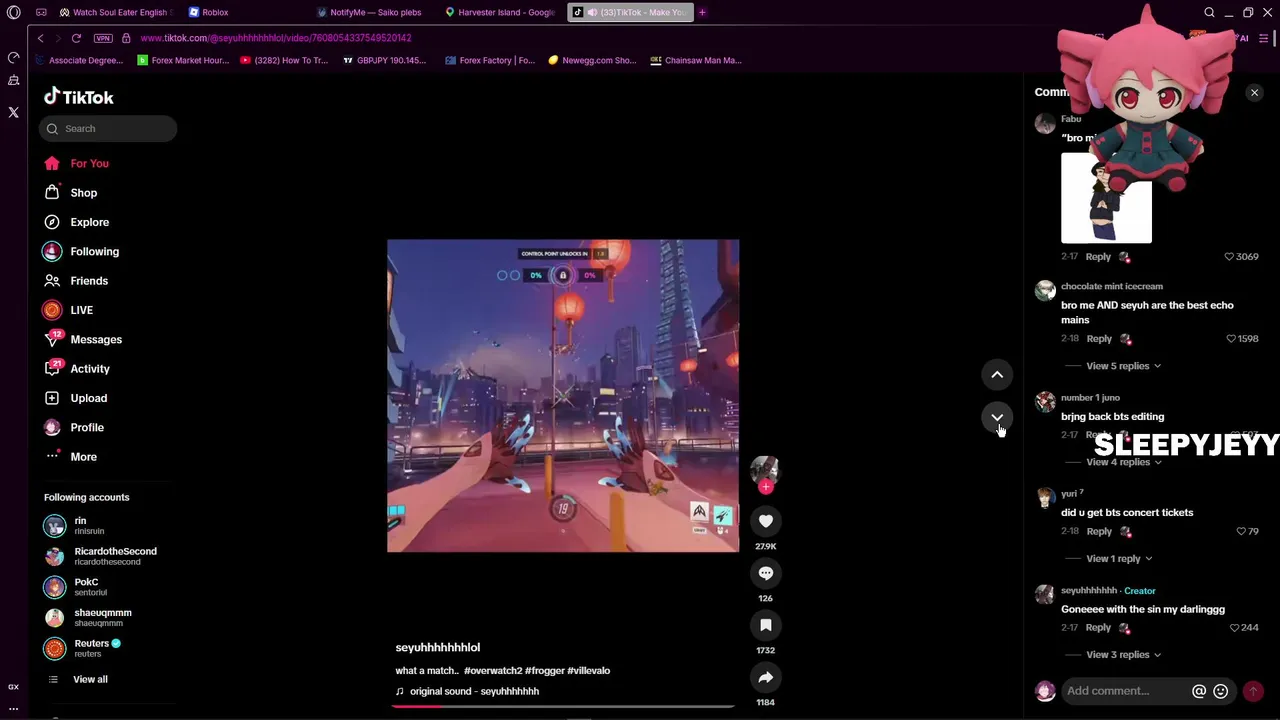Viewport: 1280px width, 720px height.
Task: Reply to chocolate mint icecream's comment
Action: (1099, 339)
